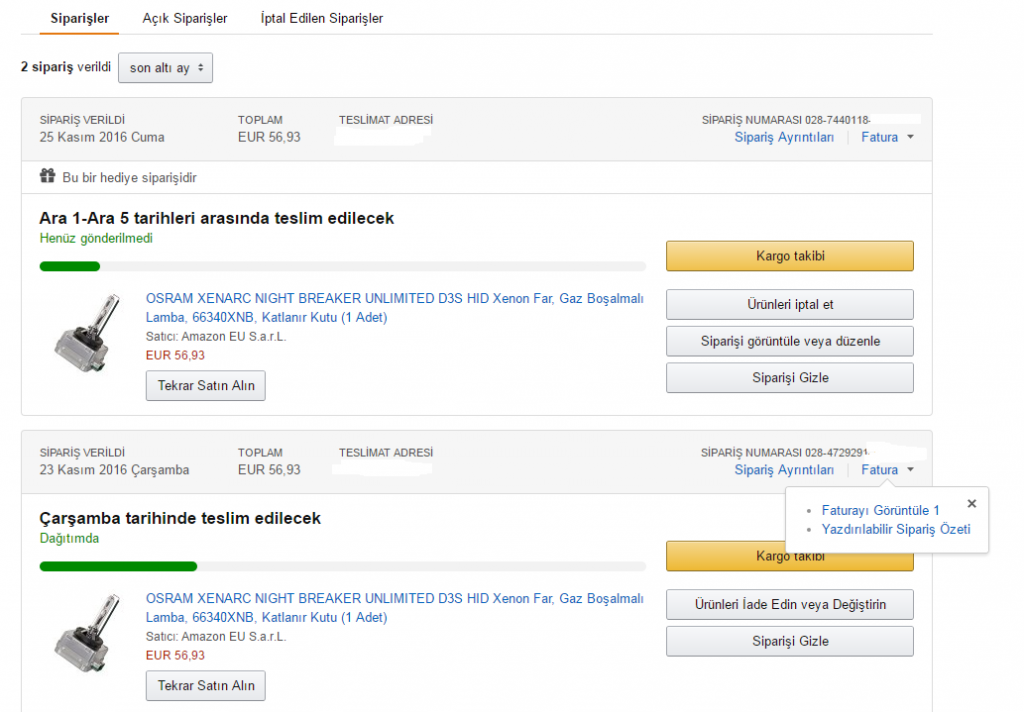Click Siparişi görüntüle veya düzenle

pyautogui.click(x=790, y=341)
